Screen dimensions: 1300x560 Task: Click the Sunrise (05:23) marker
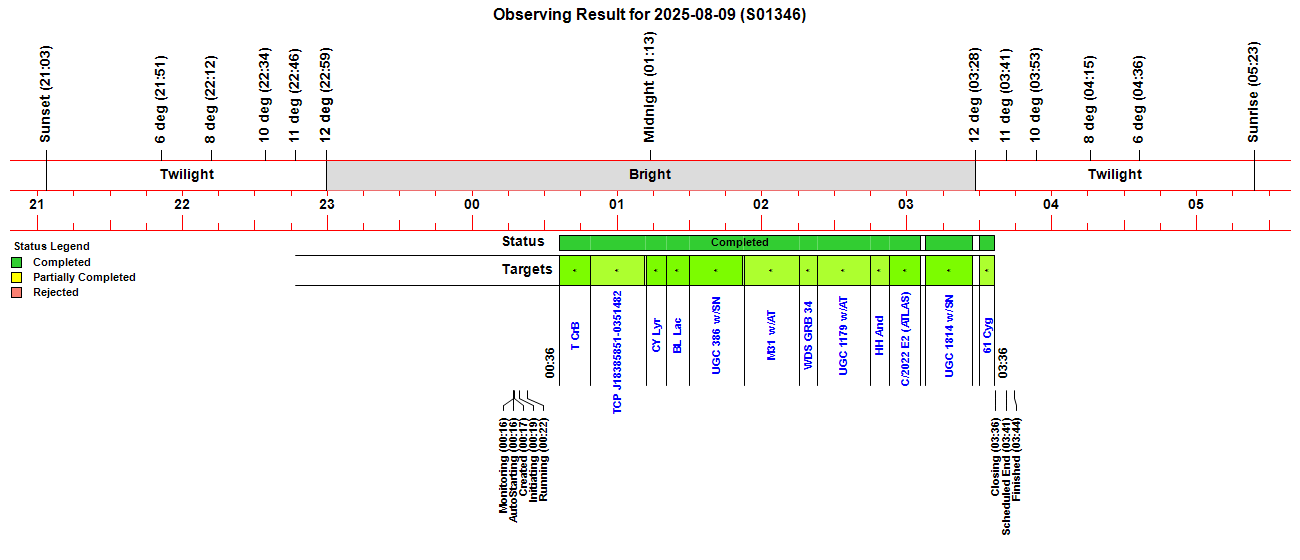point(1254,92)
